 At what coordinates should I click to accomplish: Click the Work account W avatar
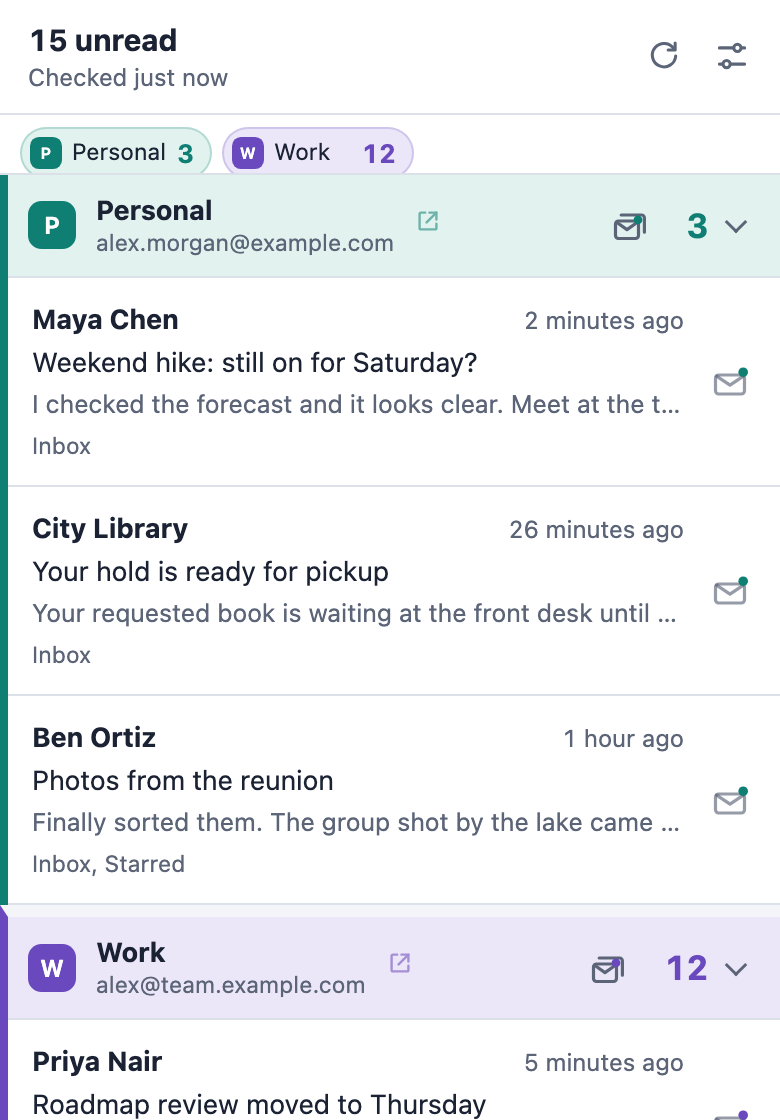pyautogui.click(x=52, y=968)
